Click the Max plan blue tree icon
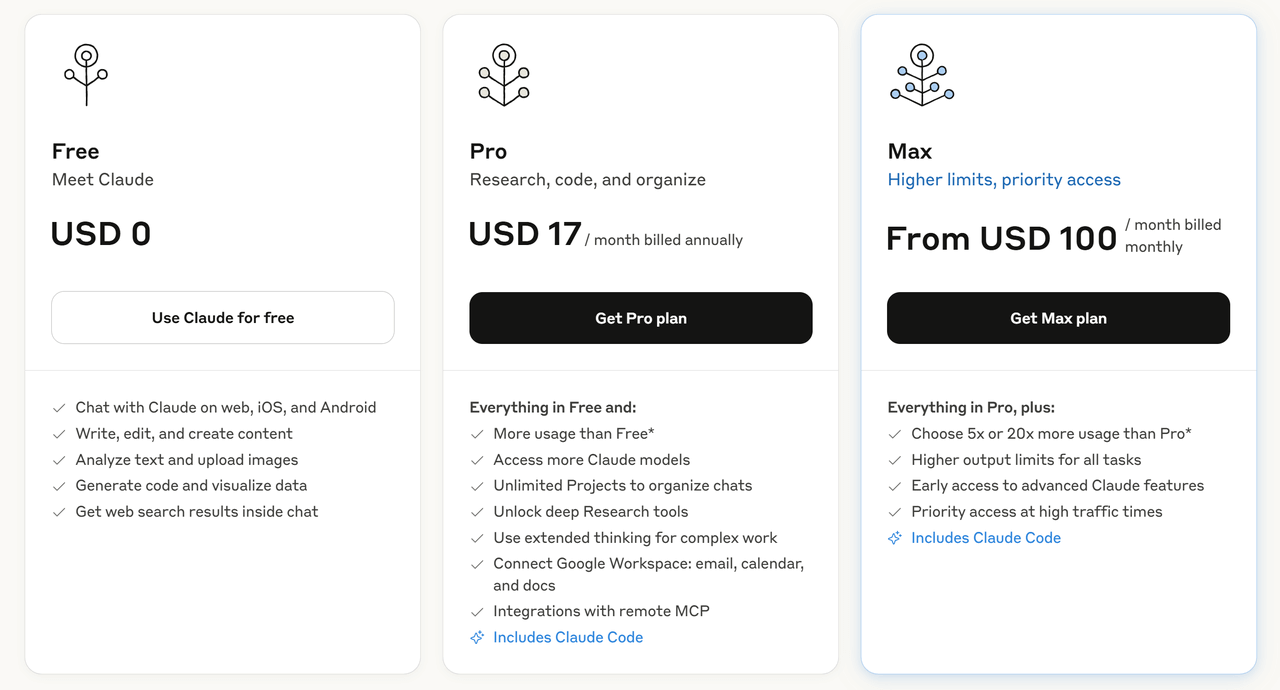 click(x=922, y=75)
